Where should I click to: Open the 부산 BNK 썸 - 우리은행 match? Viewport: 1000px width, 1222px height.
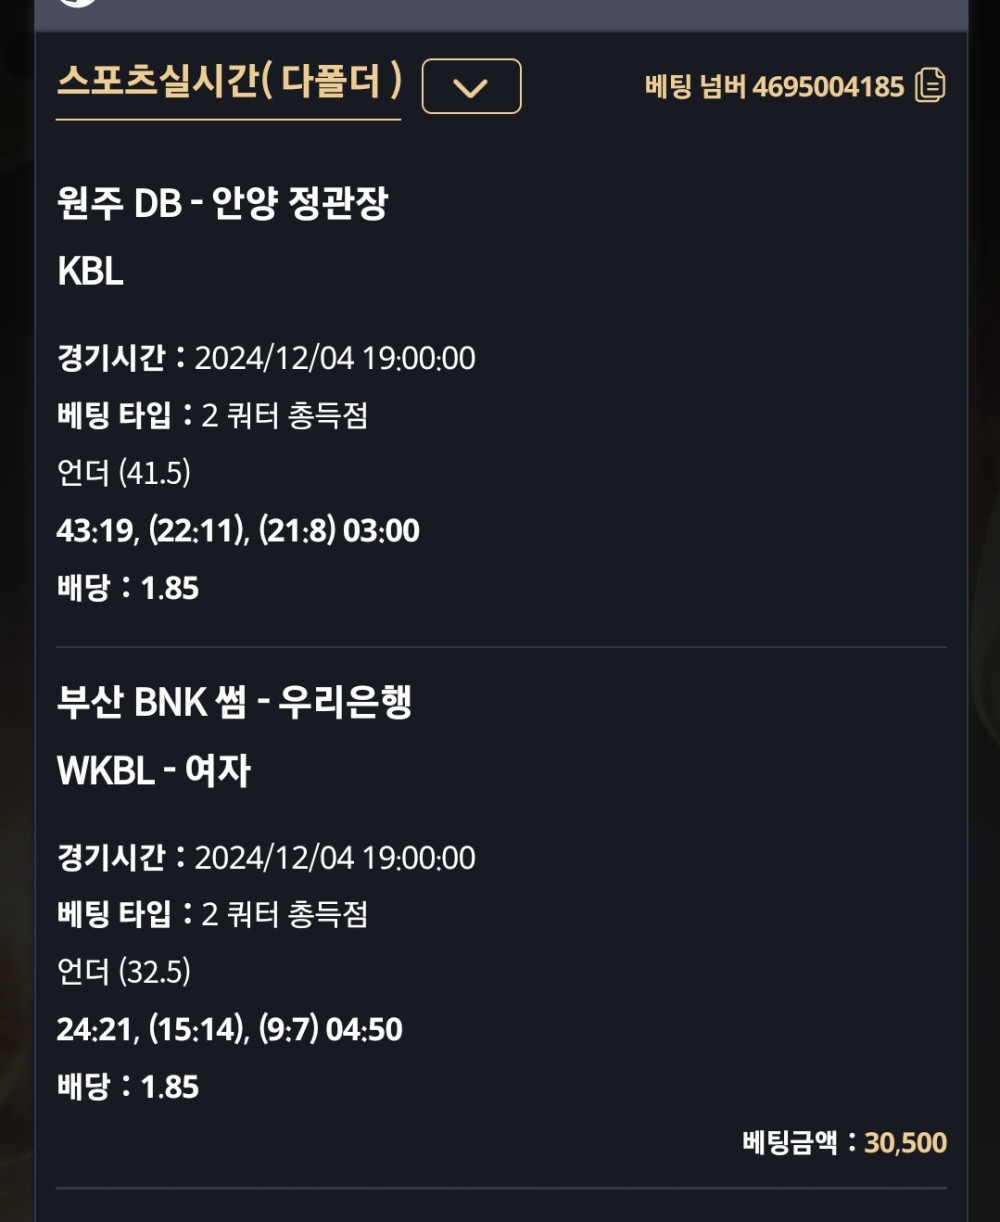coord(234,702)
